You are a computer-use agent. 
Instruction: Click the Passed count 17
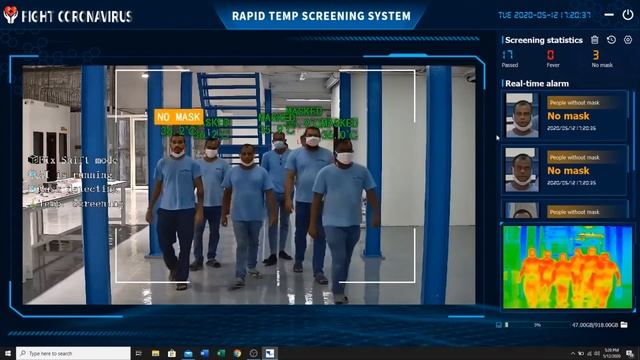click(508, 55)
